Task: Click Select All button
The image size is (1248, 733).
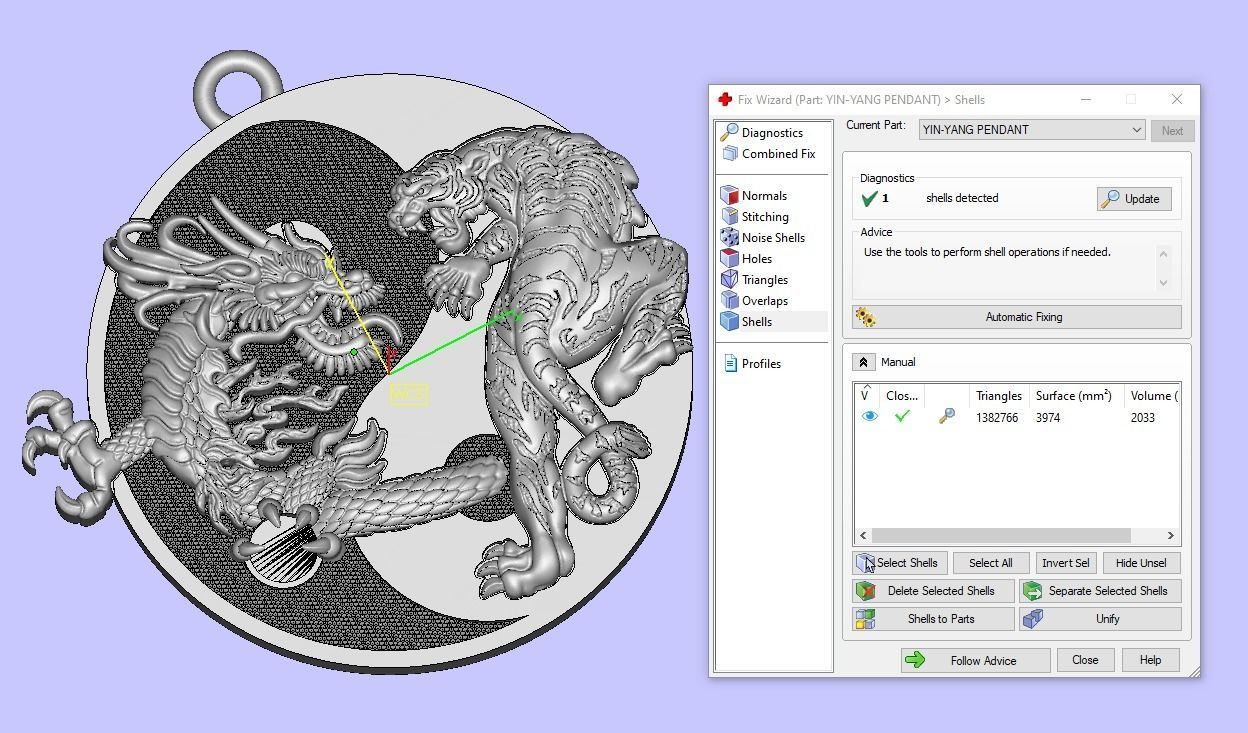Action: (x=990, y=563)
